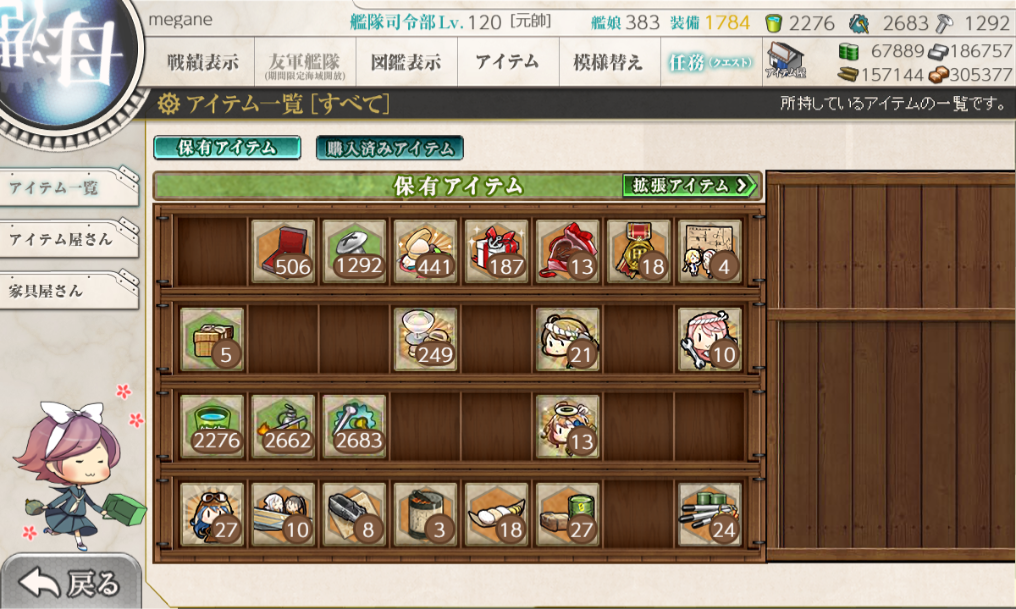
Task: Select the medal item showing 18
Action: click(x=639, y=251)
